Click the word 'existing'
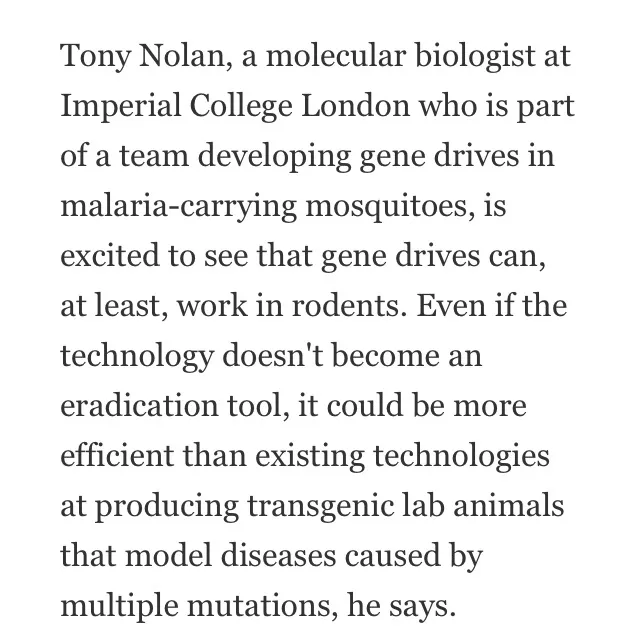The image size is (640, 642). coord(310,456)
